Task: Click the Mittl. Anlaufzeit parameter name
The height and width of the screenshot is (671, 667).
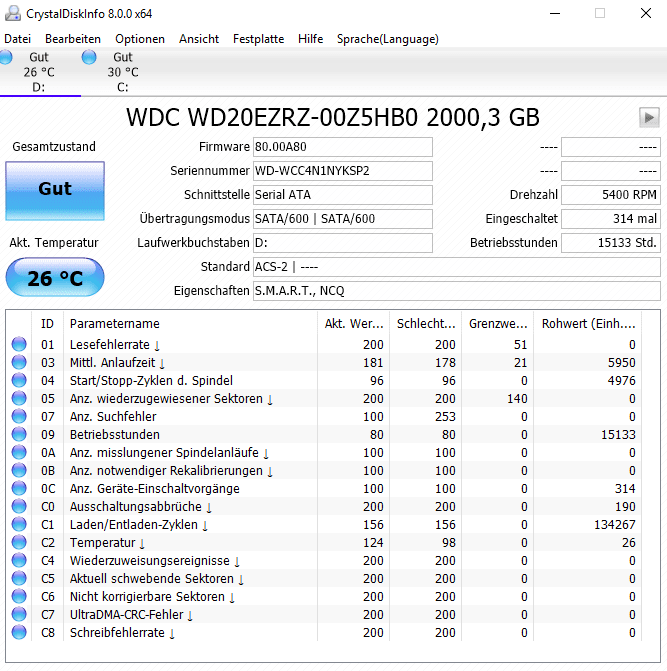Action: [x=113, y=362]
